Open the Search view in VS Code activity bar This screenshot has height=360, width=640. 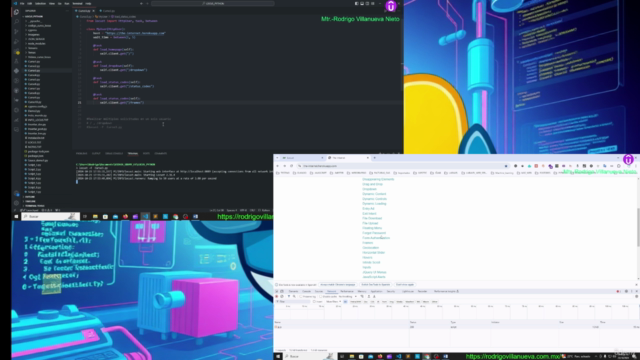(16, 22)
